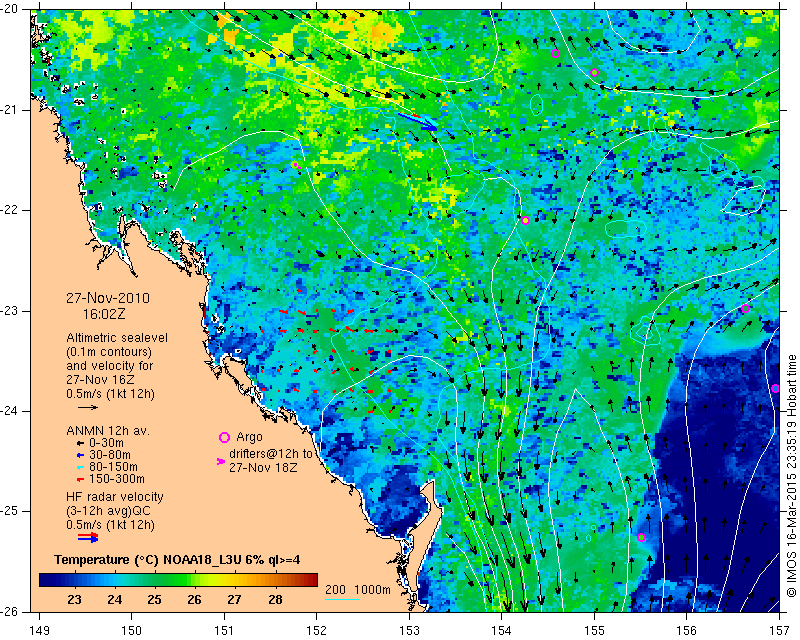800x640 pixels.
Task: Click the colorbar tick label '28'
Action: [276, 600]
